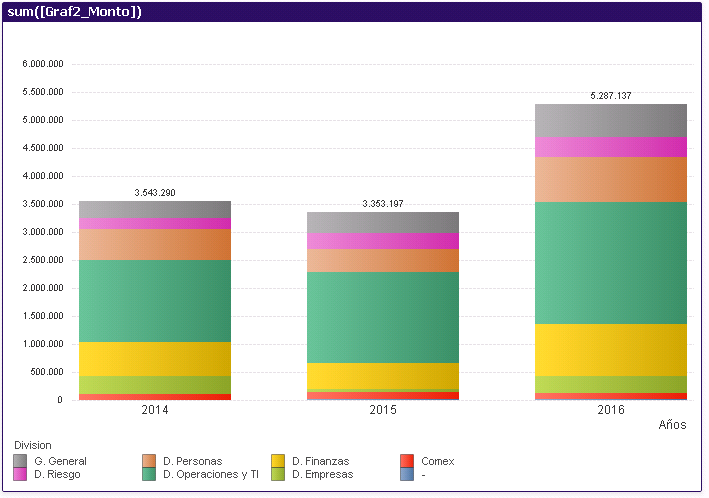Image resolution: width=709 pixels, height=498 pixels.
Task: Select the orange segment of the 2015 bar
Action: 383,261
